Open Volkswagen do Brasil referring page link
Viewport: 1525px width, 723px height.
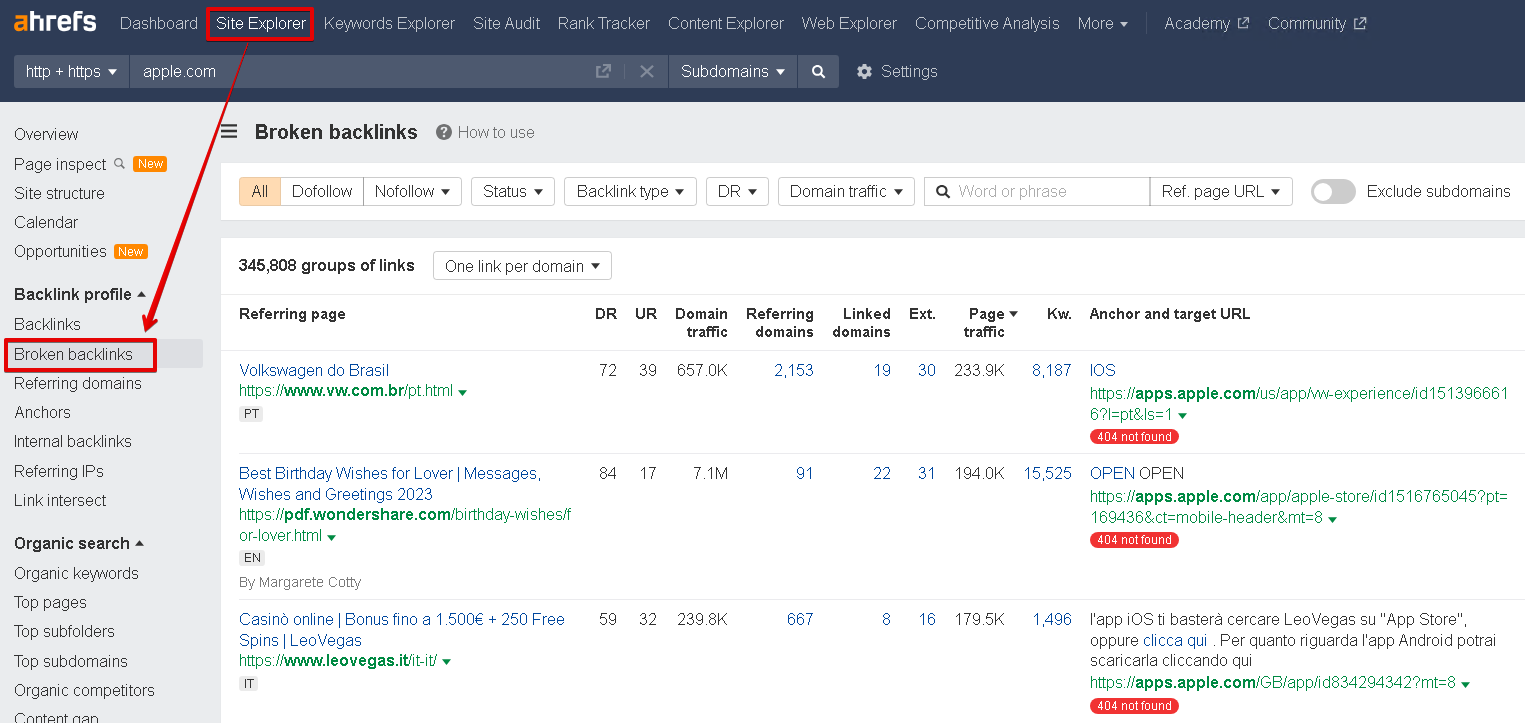[x=314, y=370]
